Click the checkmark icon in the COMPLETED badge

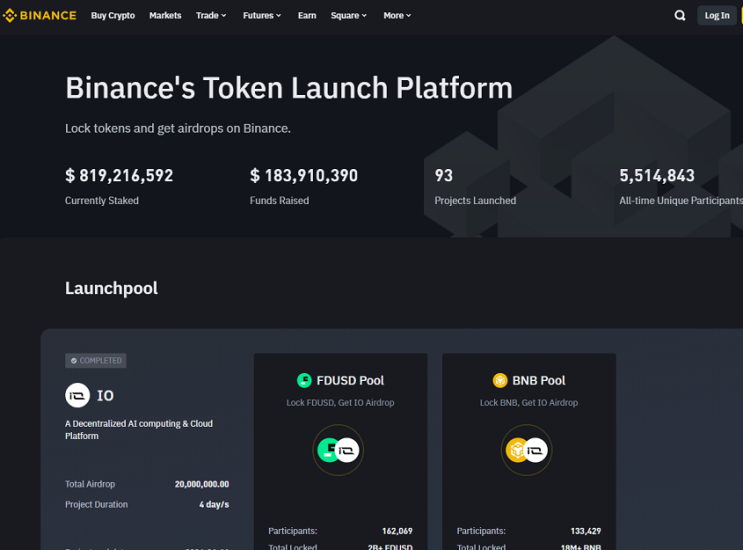pos(74,361)
